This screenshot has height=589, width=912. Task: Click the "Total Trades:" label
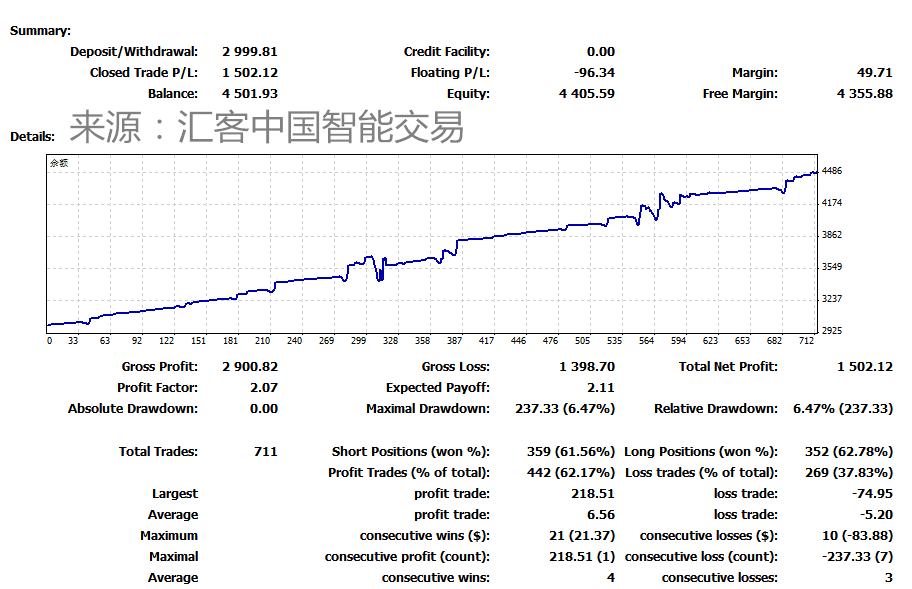pyautogui.click(x=158, y=452)
